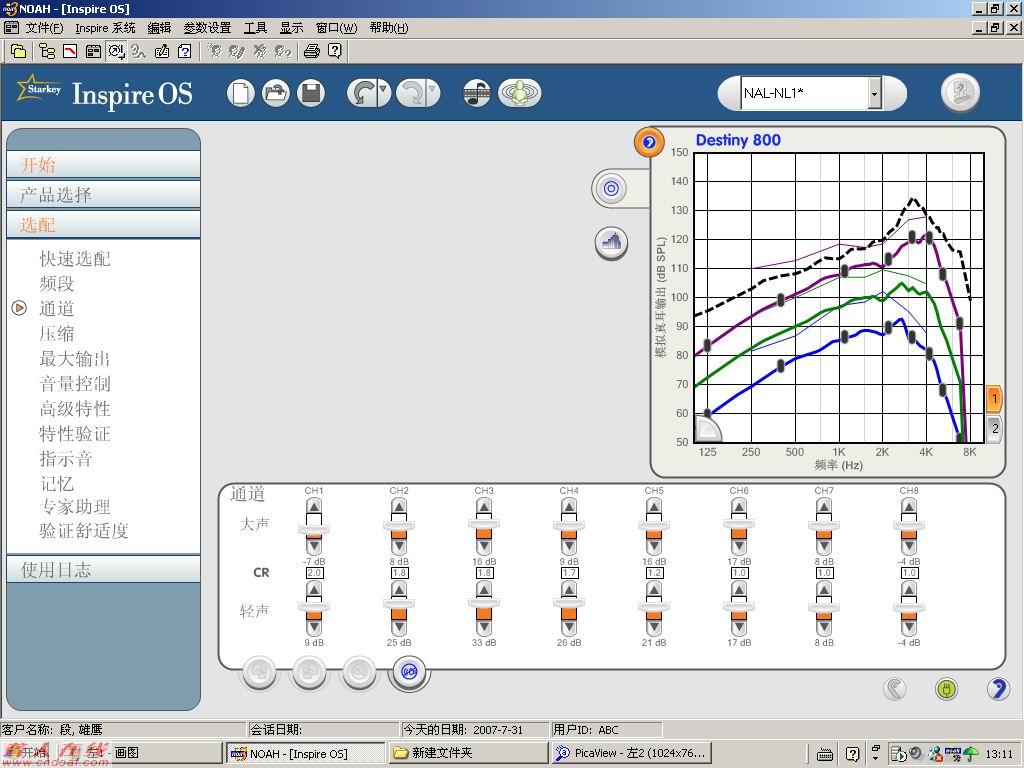Go to 压缩 in the sidebar

tap(57, 334)
